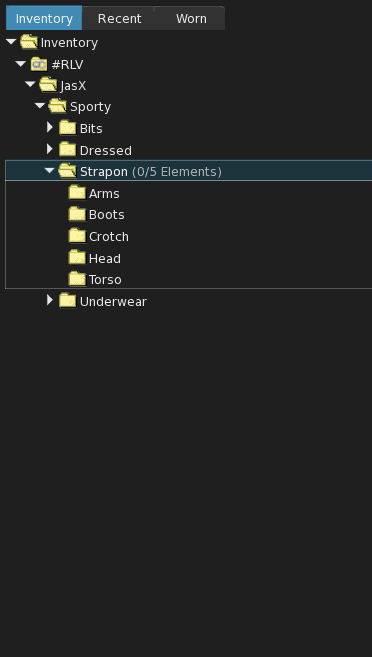Screen dimensions: 372x657
Task: Click the Dressed folder icon
Action: coord(67,150)
